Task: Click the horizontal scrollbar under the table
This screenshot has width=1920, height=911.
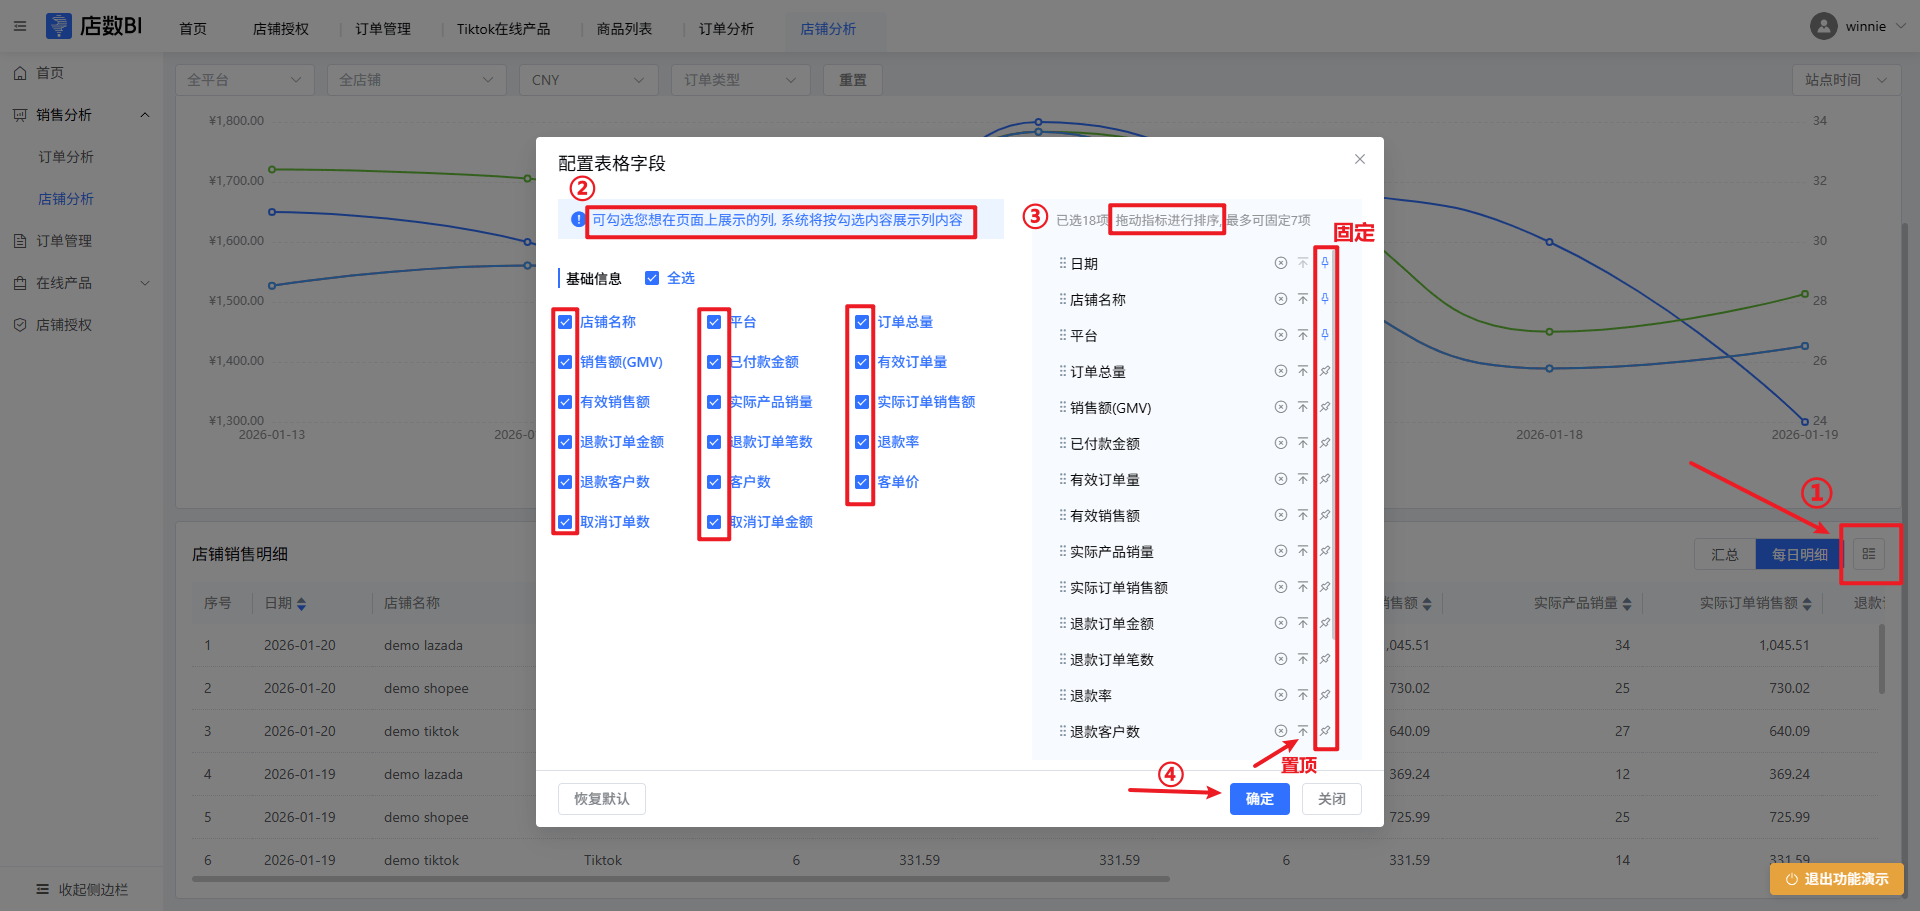Action: tap(680, 880)
